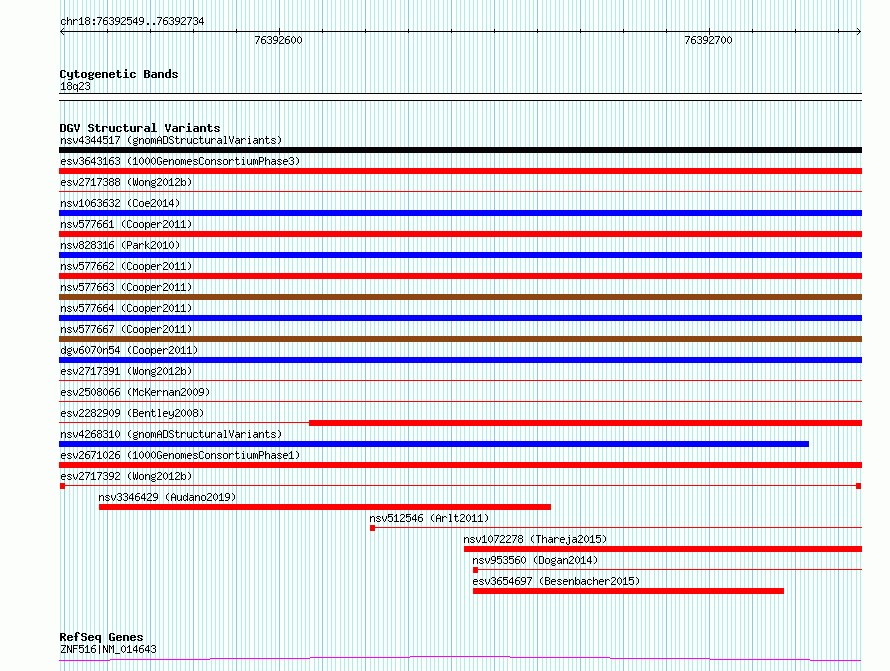
Task: Click the RefSeq Genes track title
Action: 101,637
